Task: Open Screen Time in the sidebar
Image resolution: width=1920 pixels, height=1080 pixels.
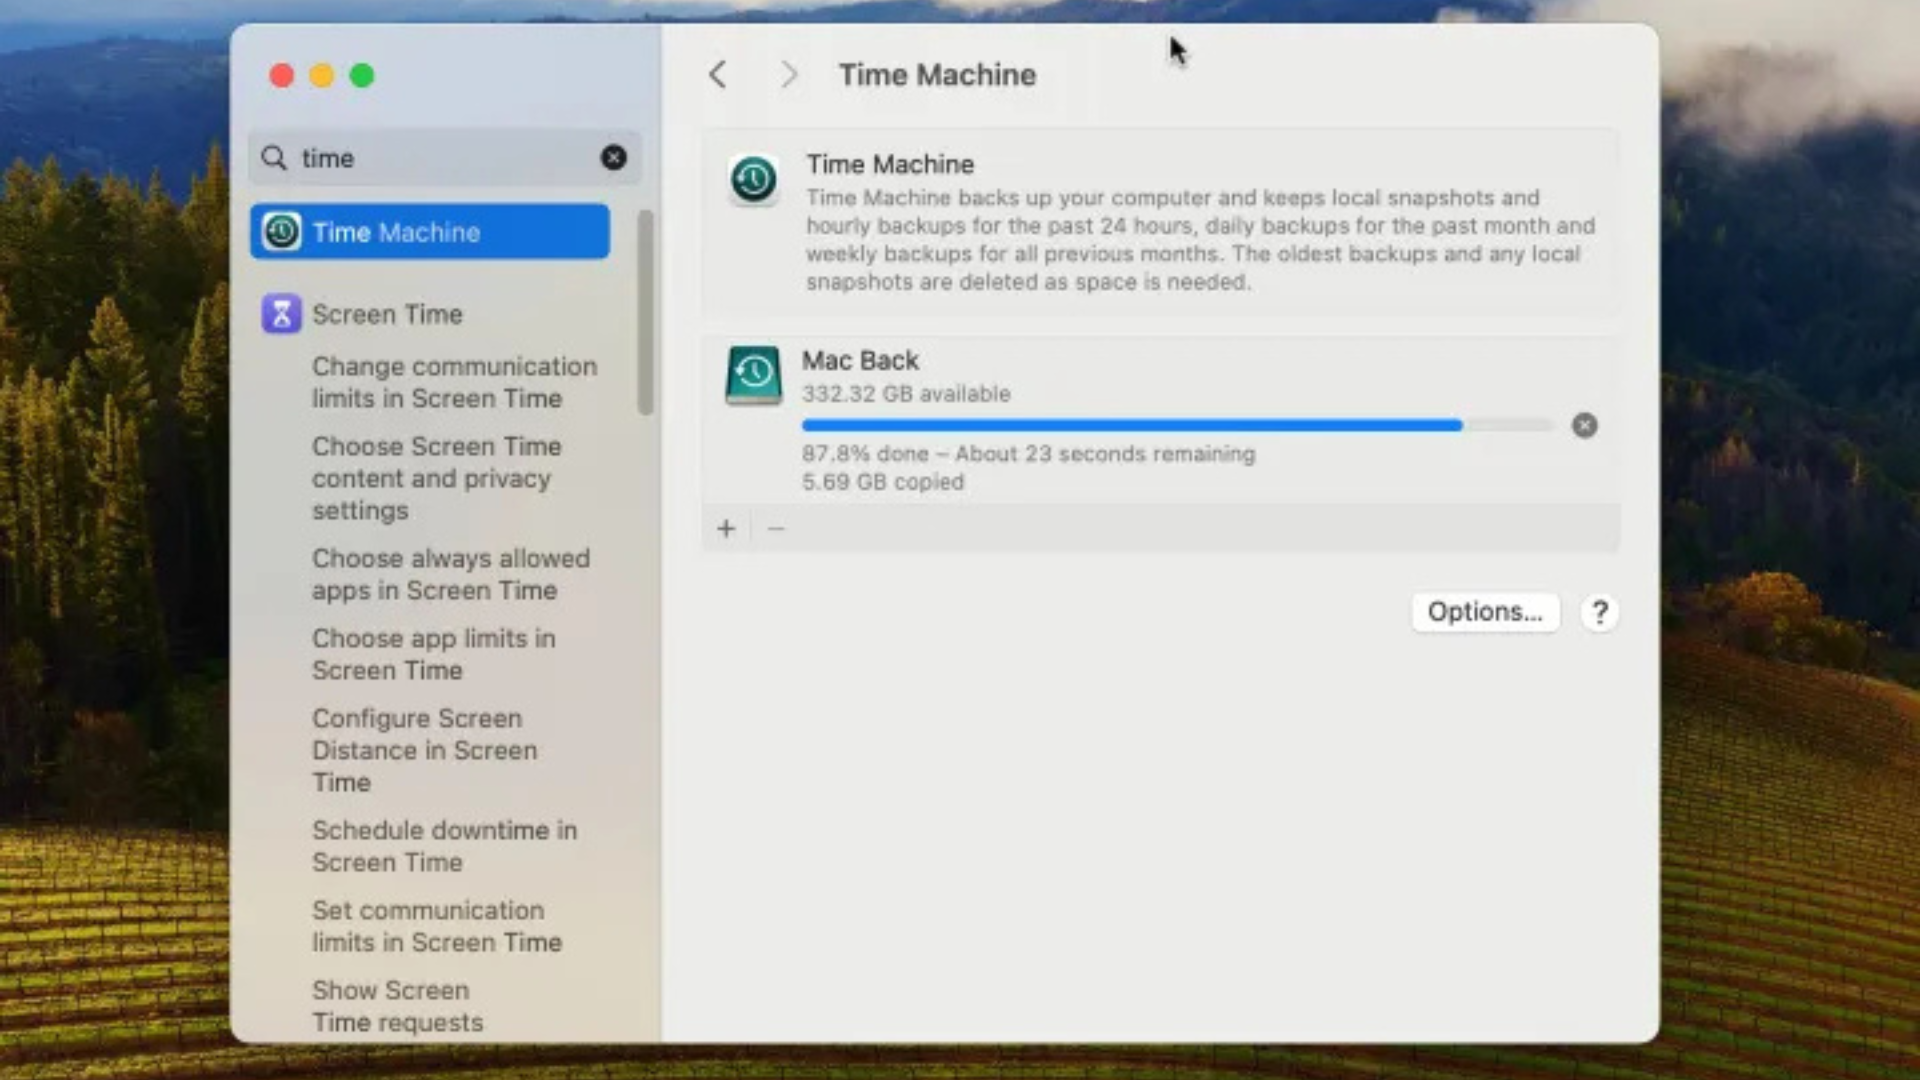Action: [x=387, y=314]
